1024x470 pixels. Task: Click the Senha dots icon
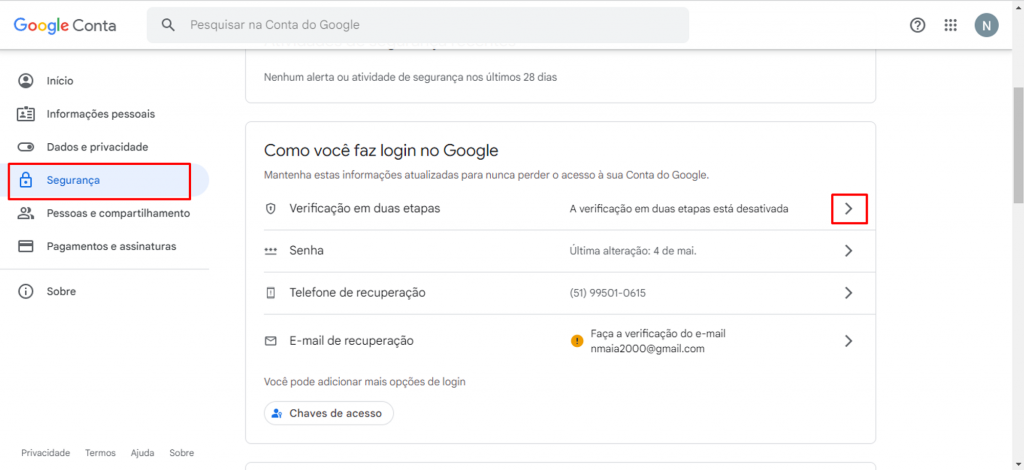[x=270, y=251]
